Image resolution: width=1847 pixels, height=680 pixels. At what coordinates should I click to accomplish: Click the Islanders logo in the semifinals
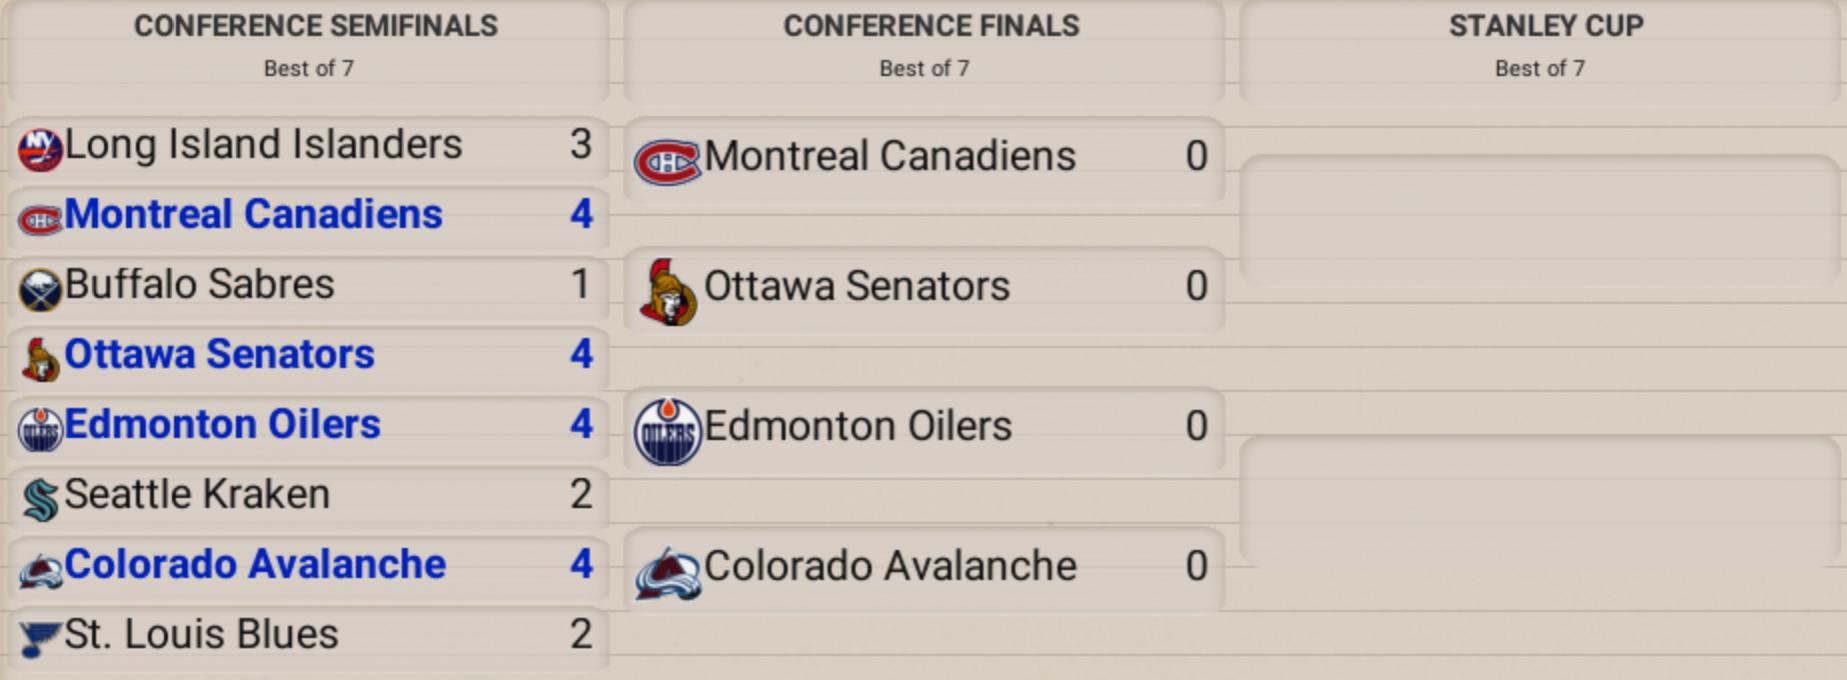click(40, 149)
